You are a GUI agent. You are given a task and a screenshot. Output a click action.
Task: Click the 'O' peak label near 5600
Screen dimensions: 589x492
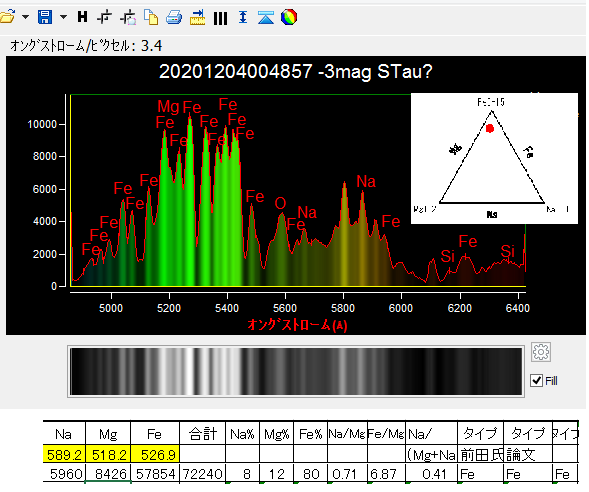280,204
